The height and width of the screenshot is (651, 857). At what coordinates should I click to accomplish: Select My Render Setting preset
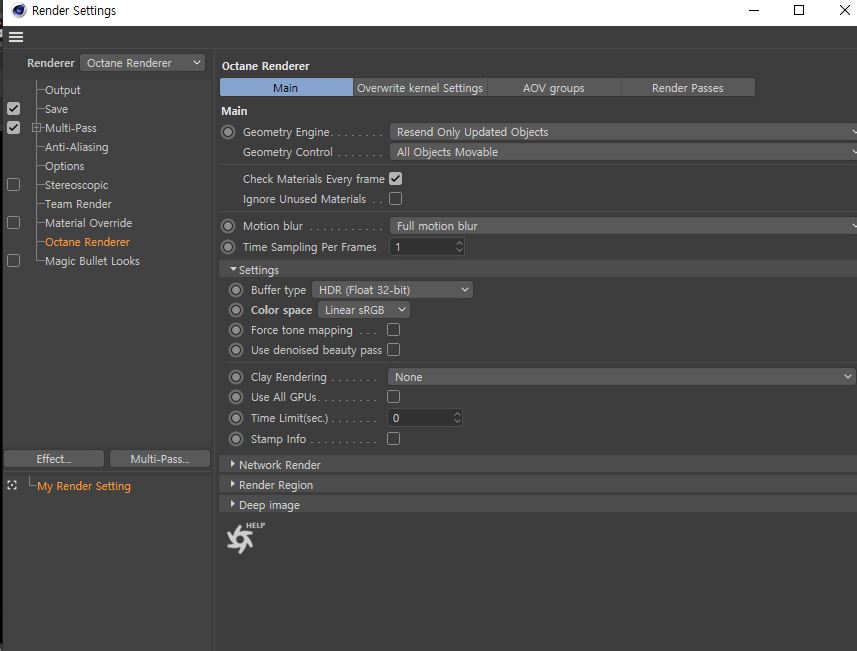[x=84, y=486]
